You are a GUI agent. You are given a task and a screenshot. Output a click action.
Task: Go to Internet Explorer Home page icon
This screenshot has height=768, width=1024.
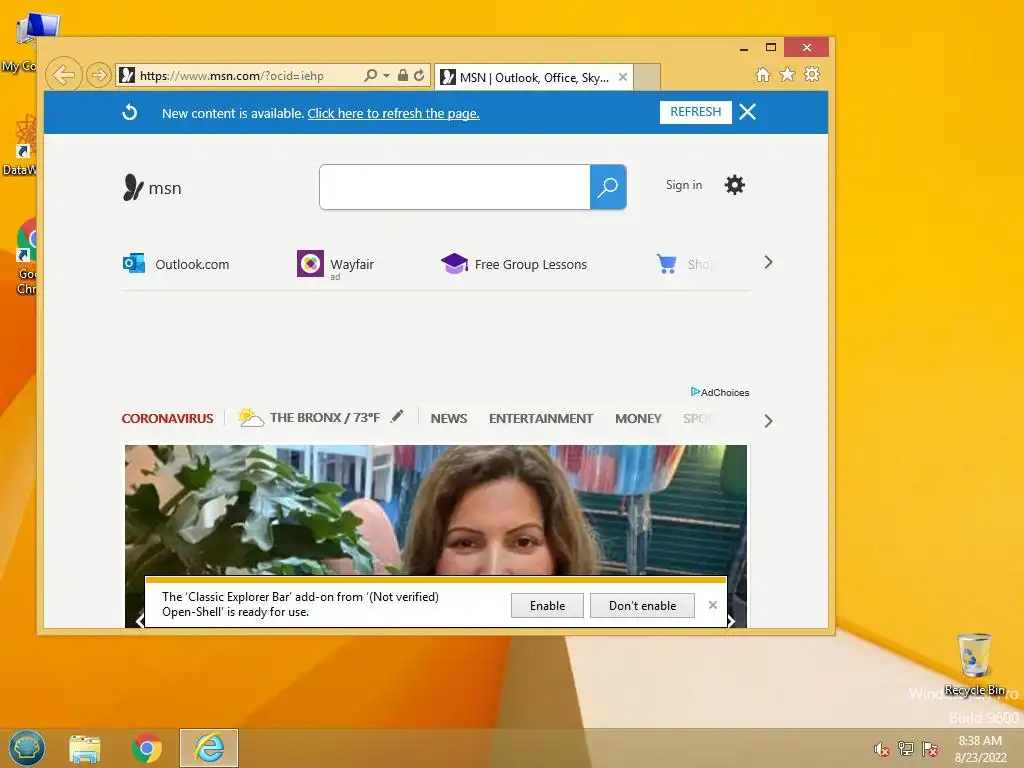click(763, 74)
